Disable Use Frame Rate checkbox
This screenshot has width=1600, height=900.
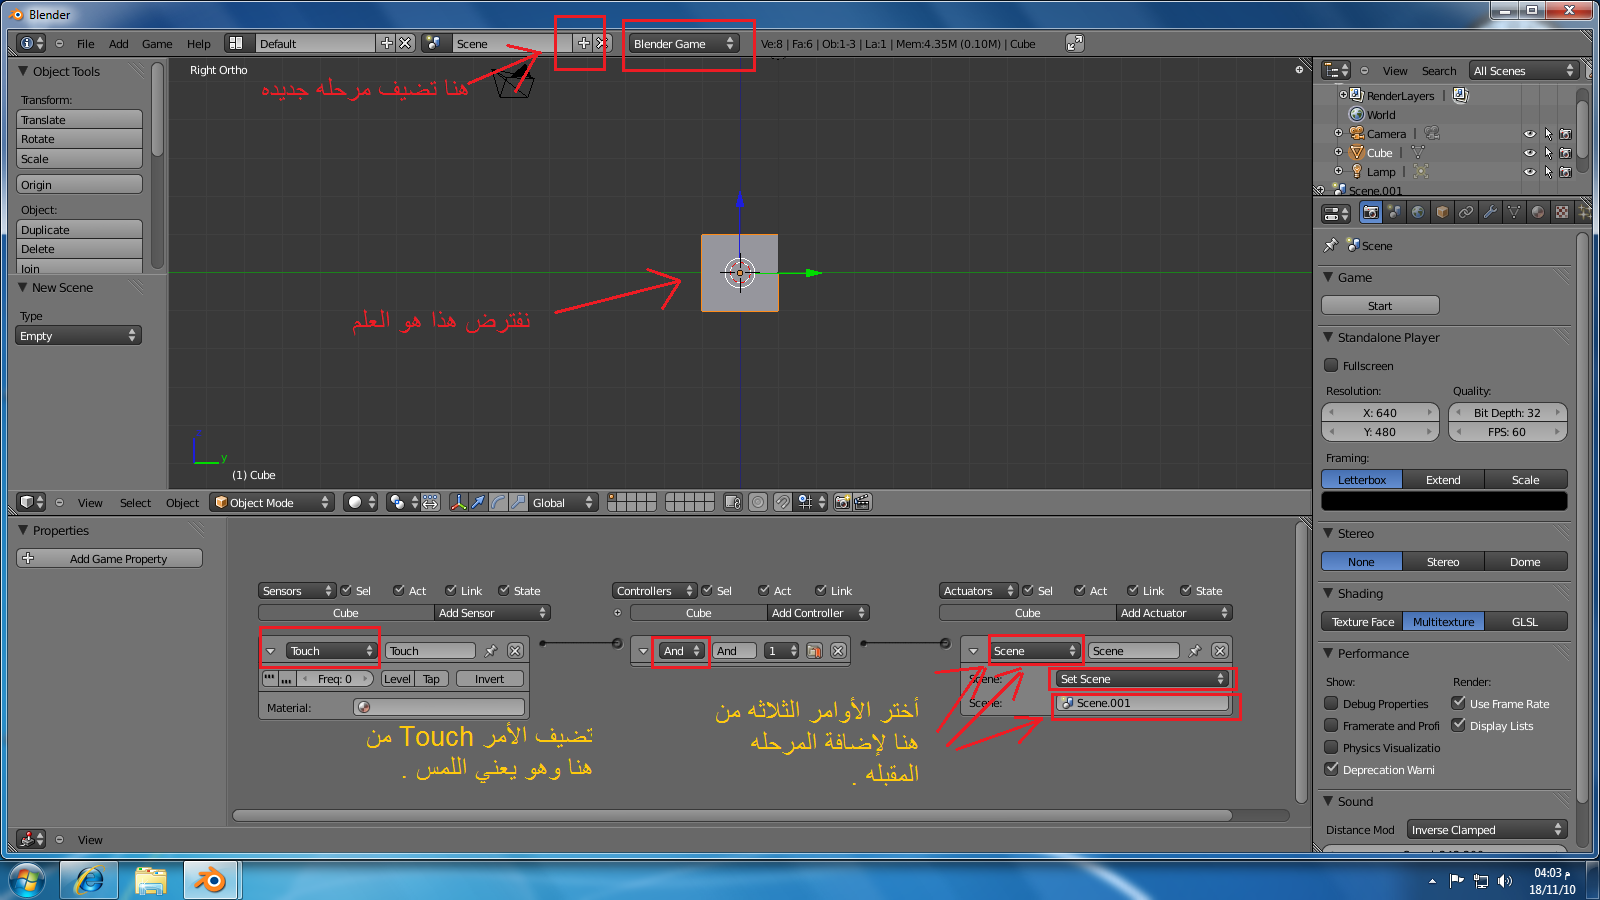[x=1458, y=703]
